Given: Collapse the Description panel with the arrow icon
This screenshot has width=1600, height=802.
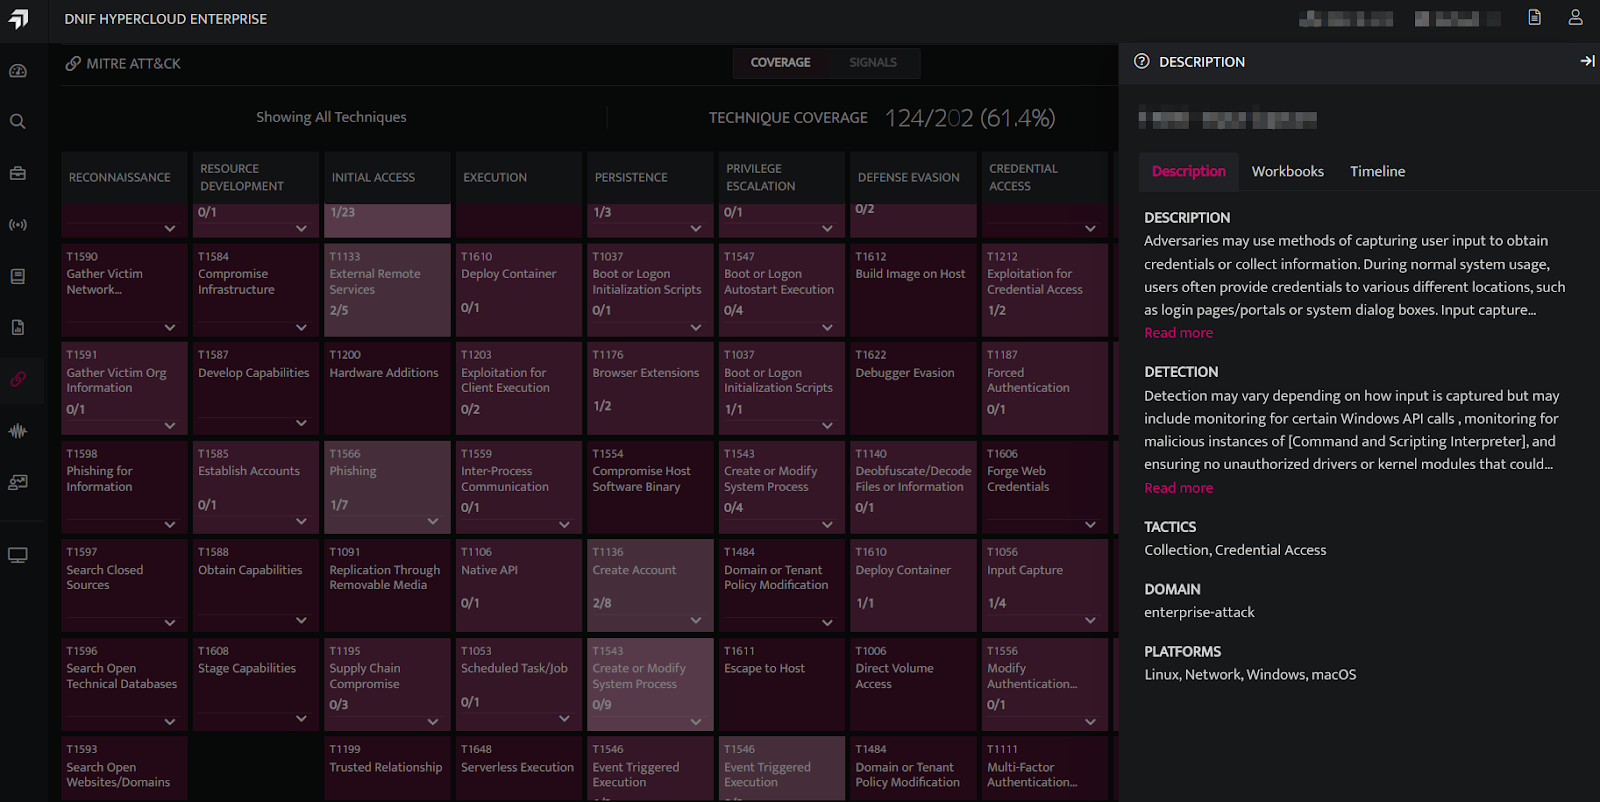Looking at the screenshot, I should [1587, 61].
